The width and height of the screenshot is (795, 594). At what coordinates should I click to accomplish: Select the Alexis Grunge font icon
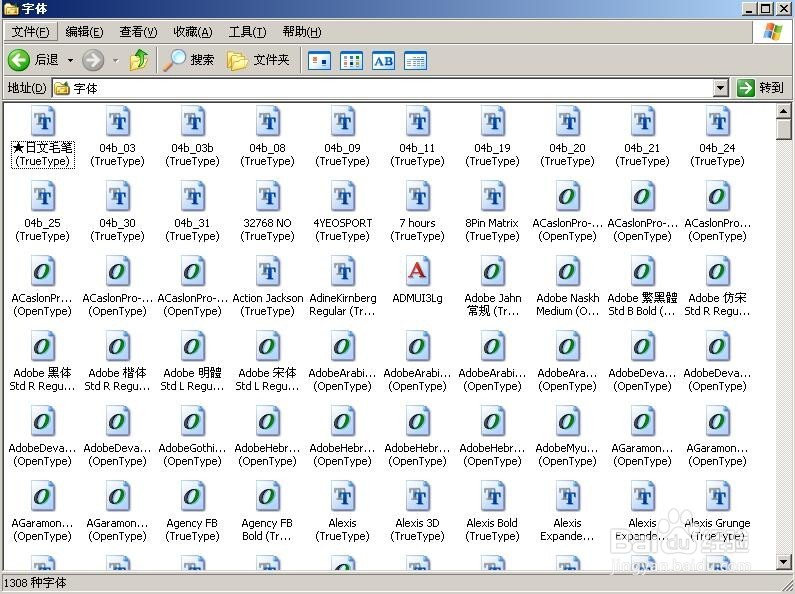point(717,496)
